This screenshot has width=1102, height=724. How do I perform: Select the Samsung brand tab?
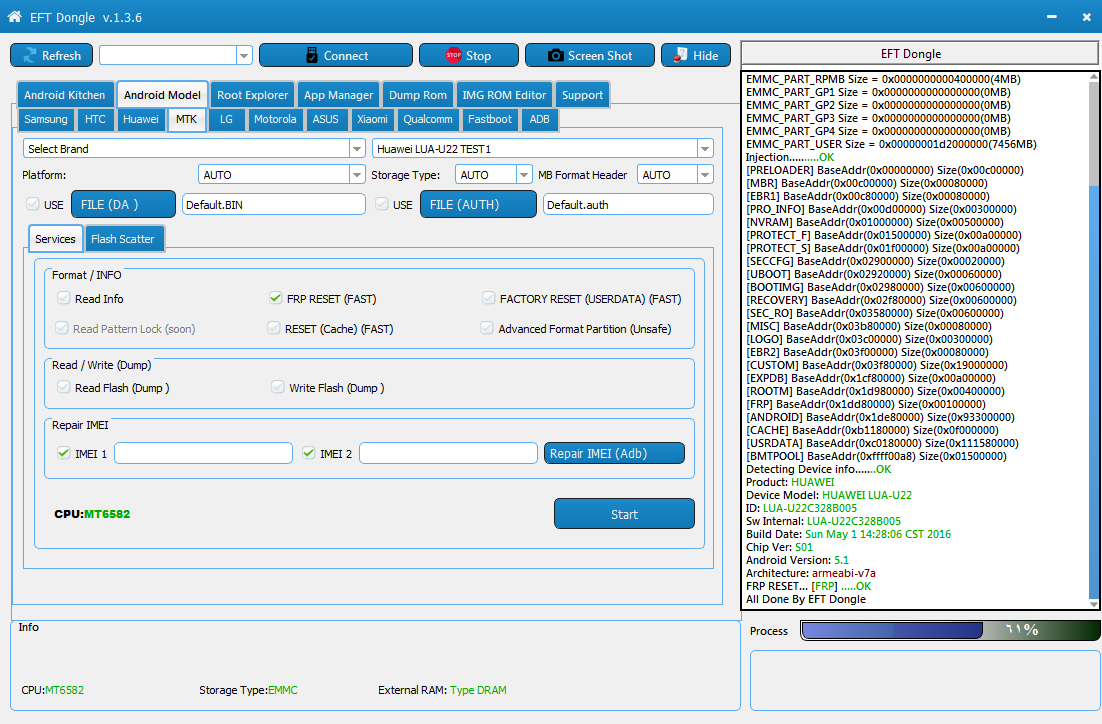coord(46,119)
